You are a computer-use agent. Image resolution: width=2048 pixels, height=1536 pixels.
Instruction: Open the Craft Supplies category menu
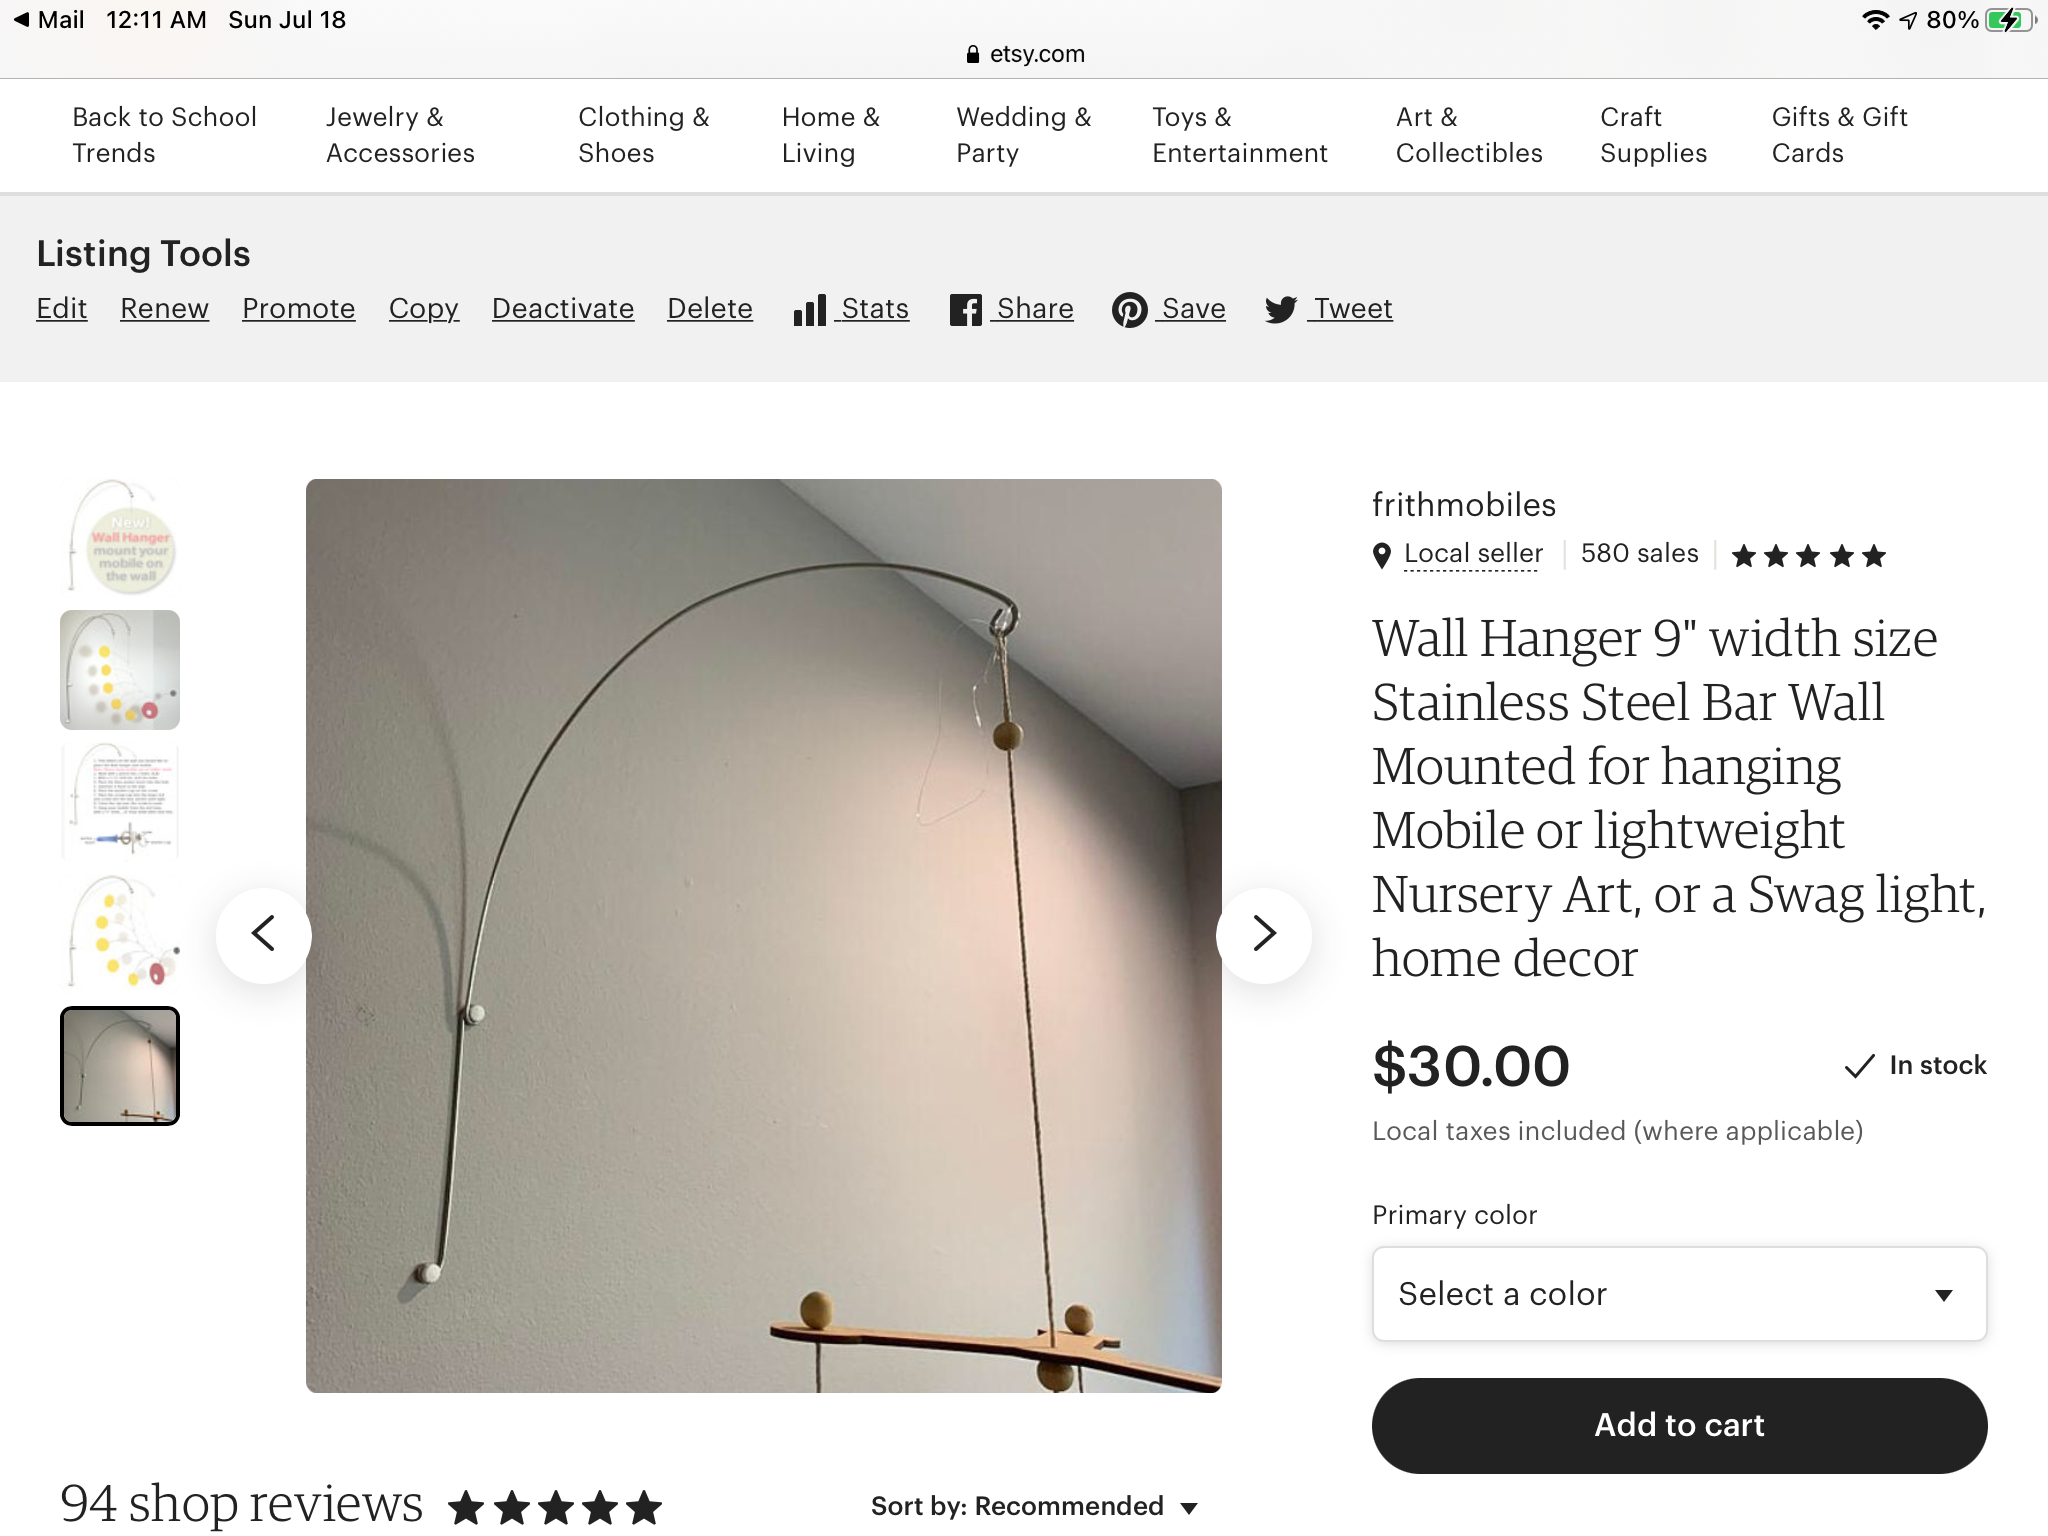tap(1653, 135)
